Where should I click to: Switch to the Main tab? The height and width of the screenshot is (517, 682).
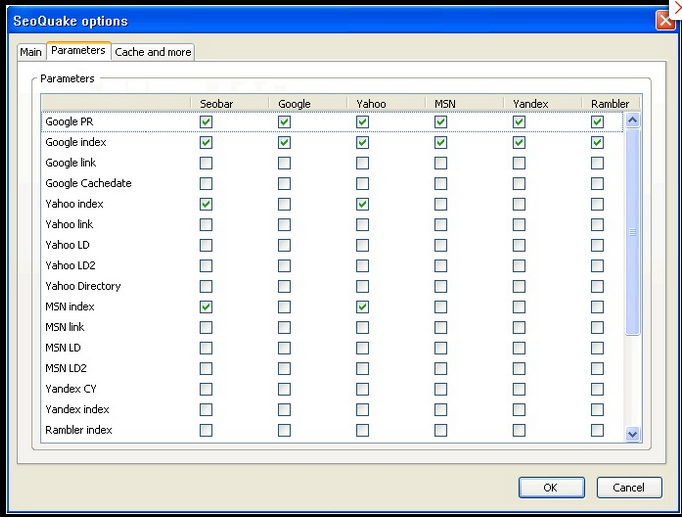31,52
